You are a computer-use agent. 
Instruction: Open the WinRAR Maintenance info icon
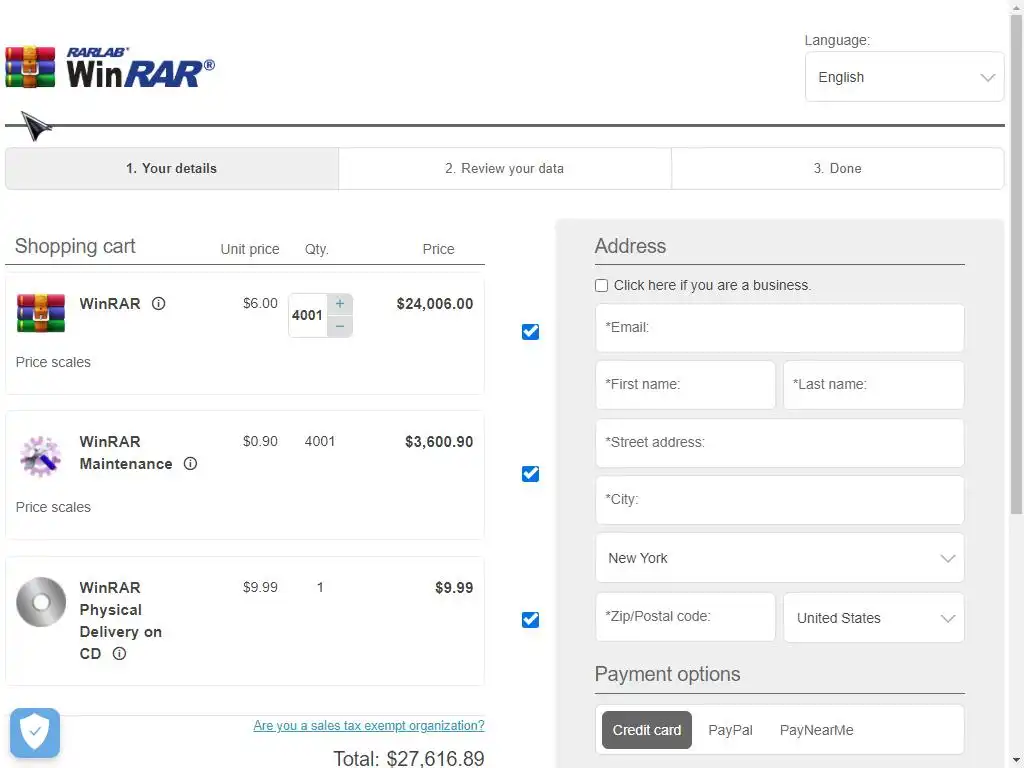[x=190, y=464]
